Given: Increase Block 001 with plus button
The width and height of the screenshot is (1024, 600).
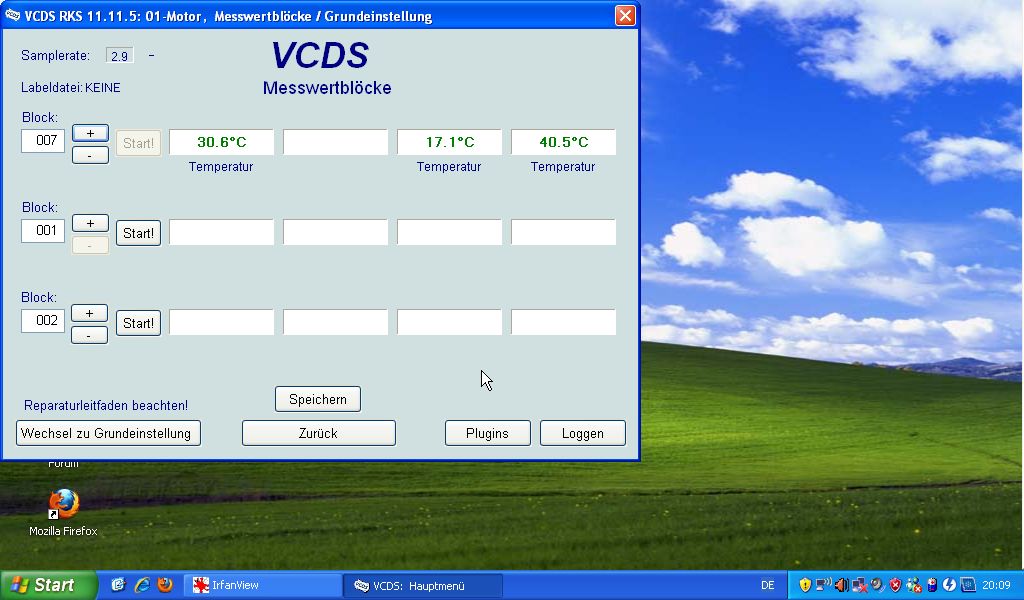Looking at the screenshot, I should point(90,223).
